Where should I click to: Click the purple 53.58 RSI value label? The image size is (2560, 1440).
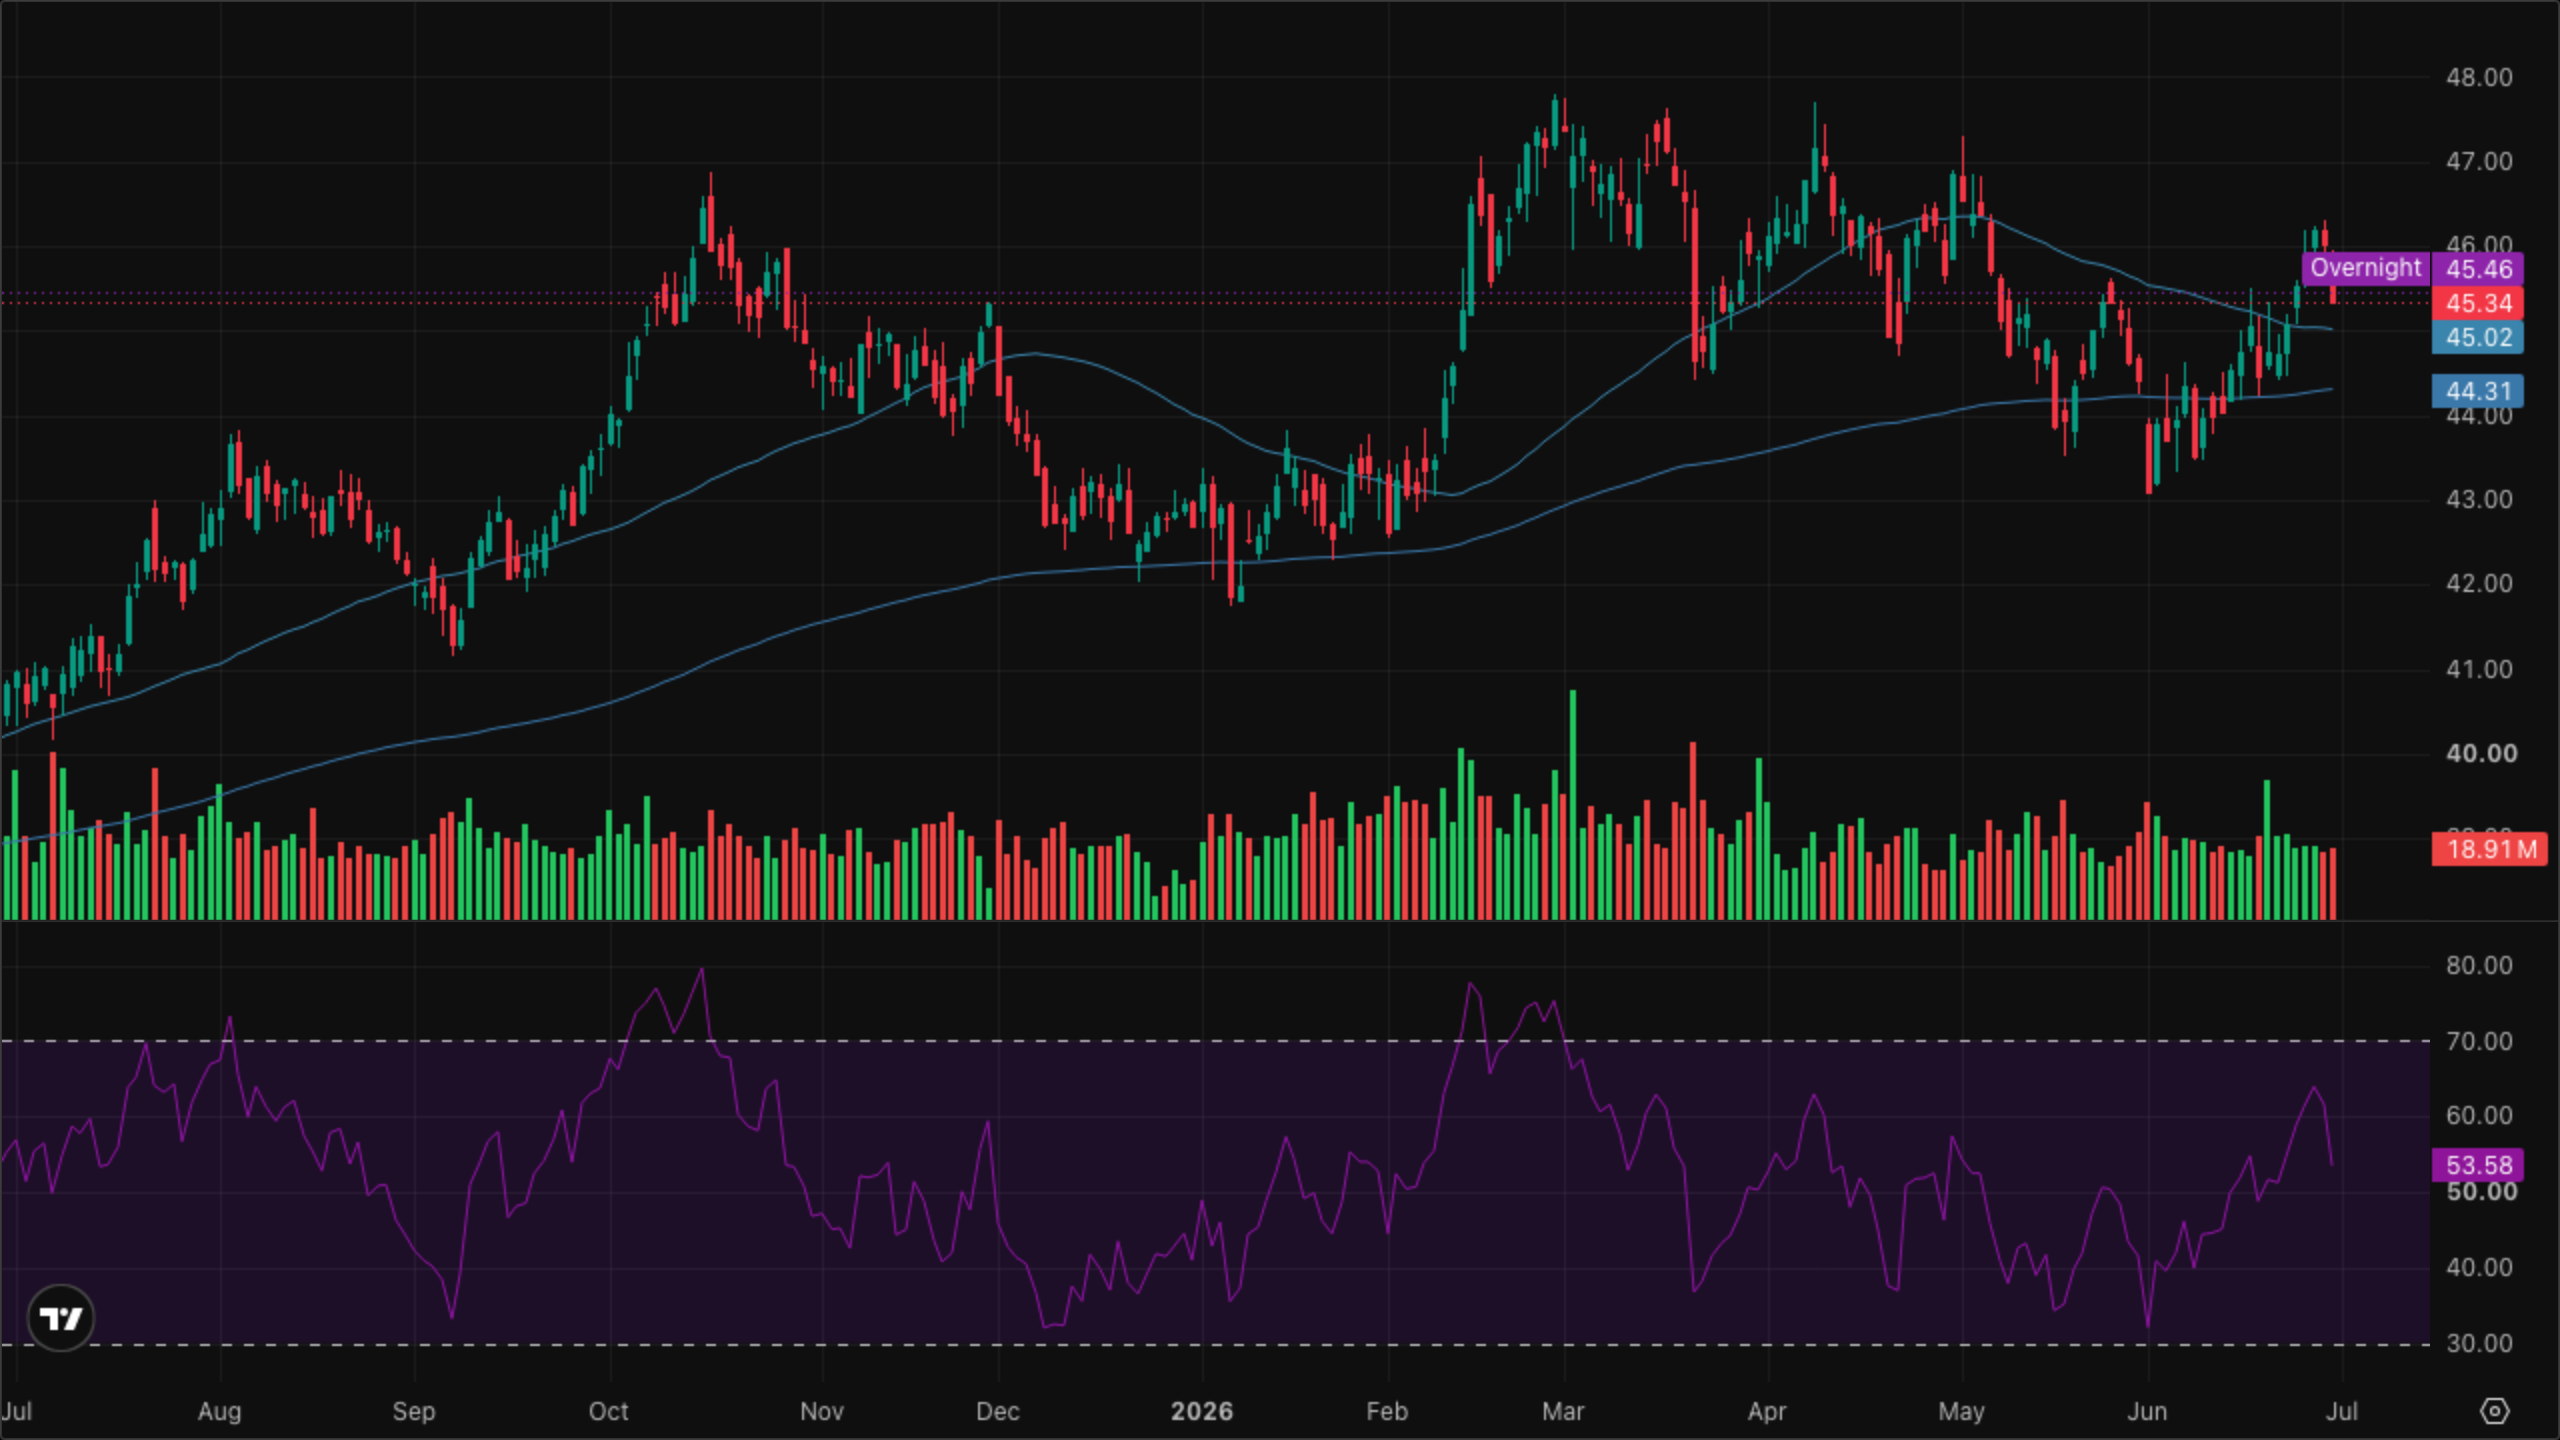(x=2478, y=1165)
